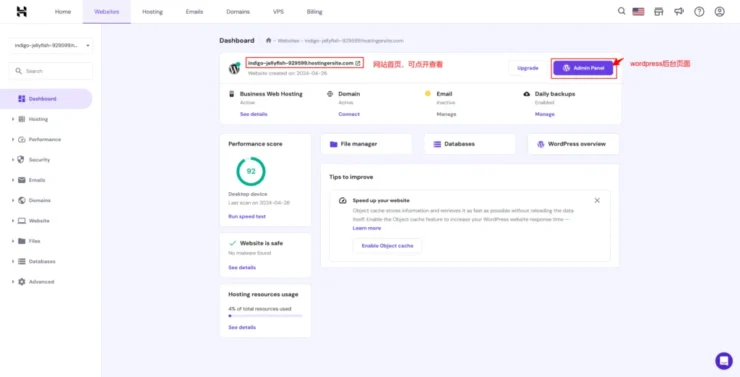Expand the Website sidebar section arrow
This screenshot has height=377, width=740.
[x=13, y=221]
